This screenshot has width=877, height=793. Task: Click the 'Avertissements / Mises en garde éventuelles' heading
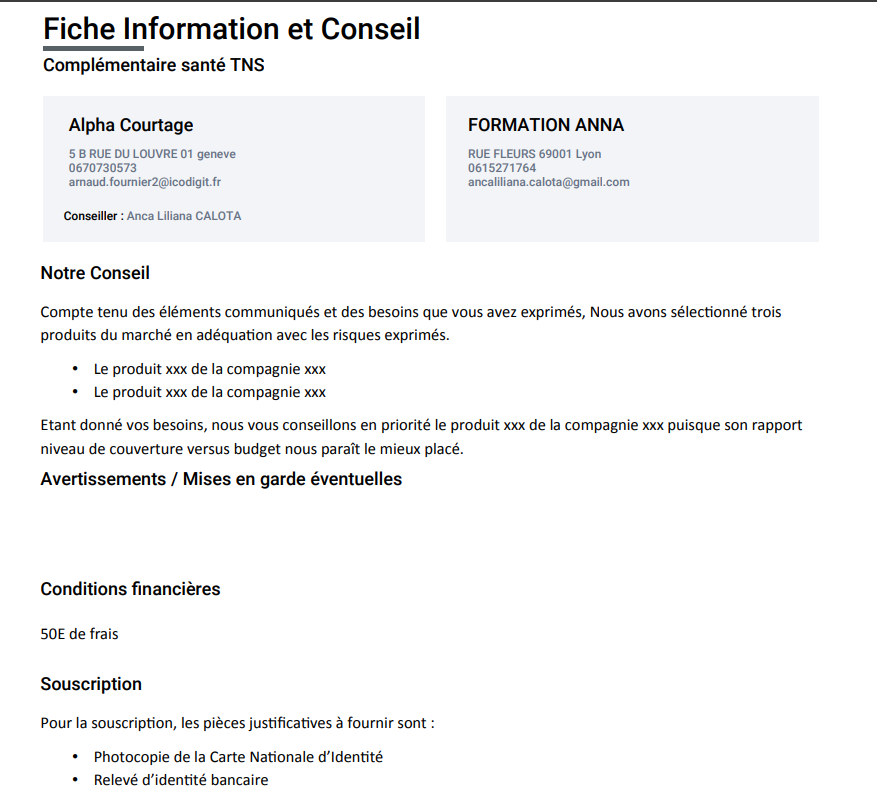(221, 479)
